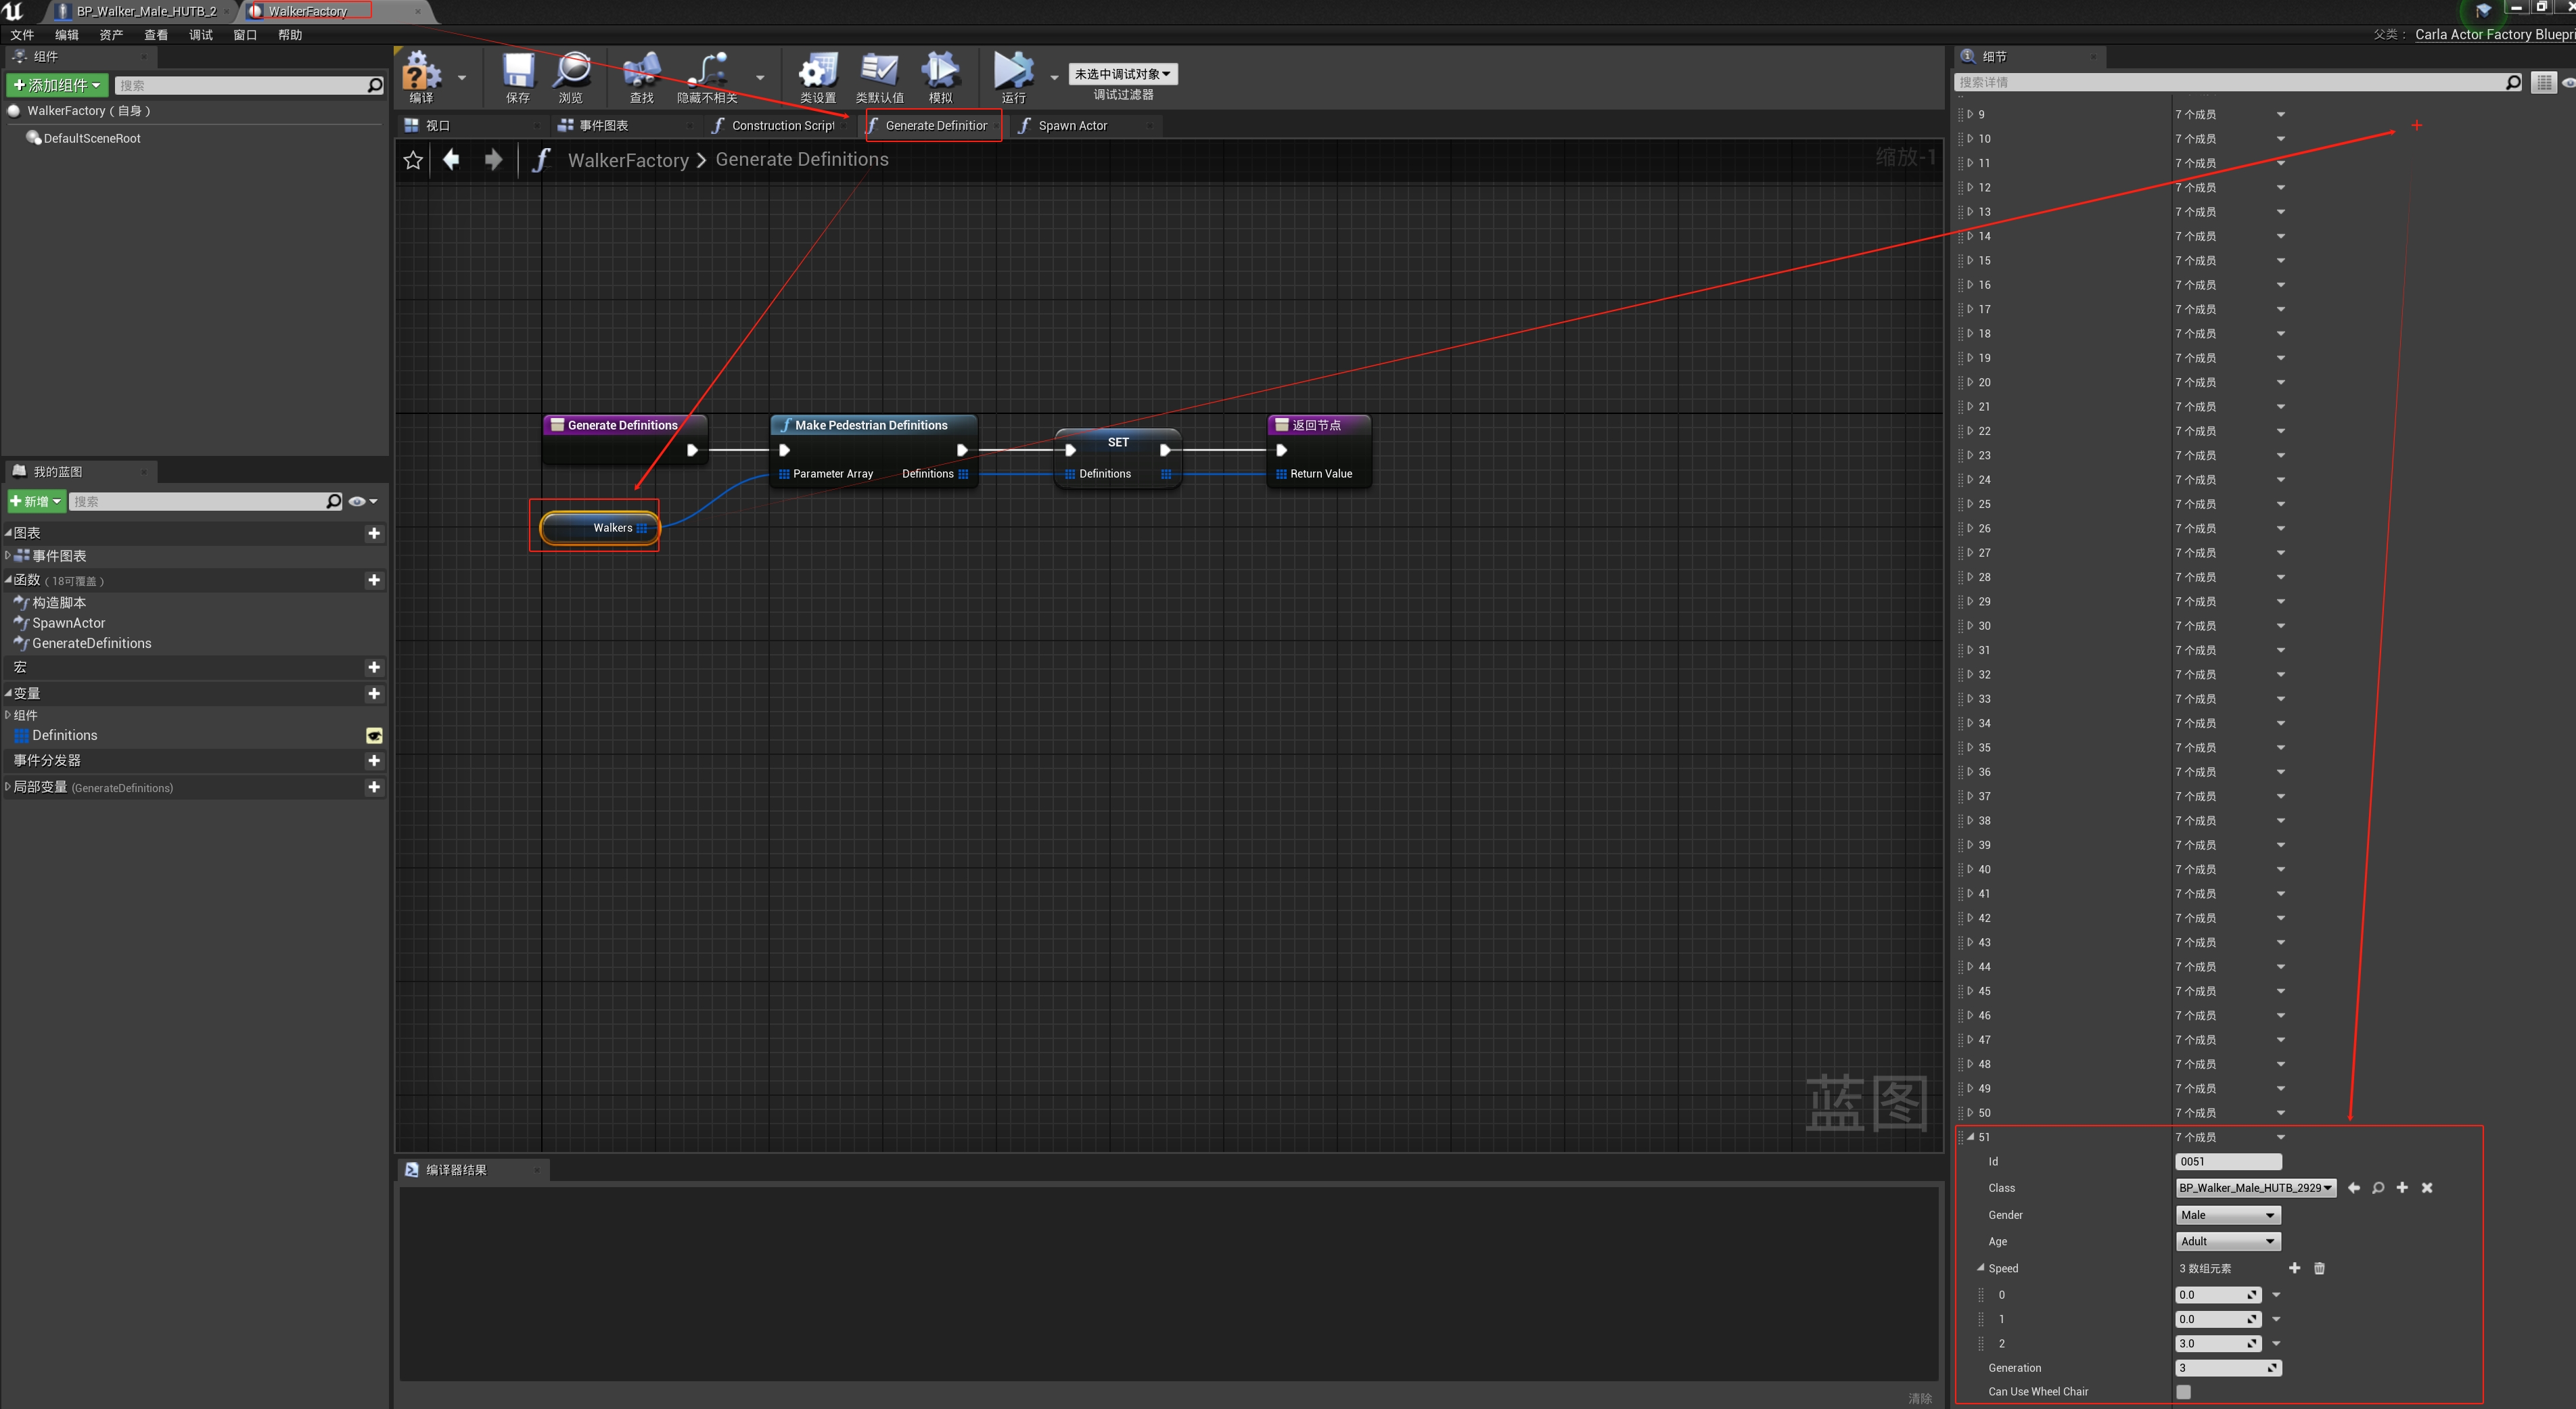Select the Generate Definitions tab
Image resolution: width=2576 pixels, height=1409 pixels.
coord(929,125)
